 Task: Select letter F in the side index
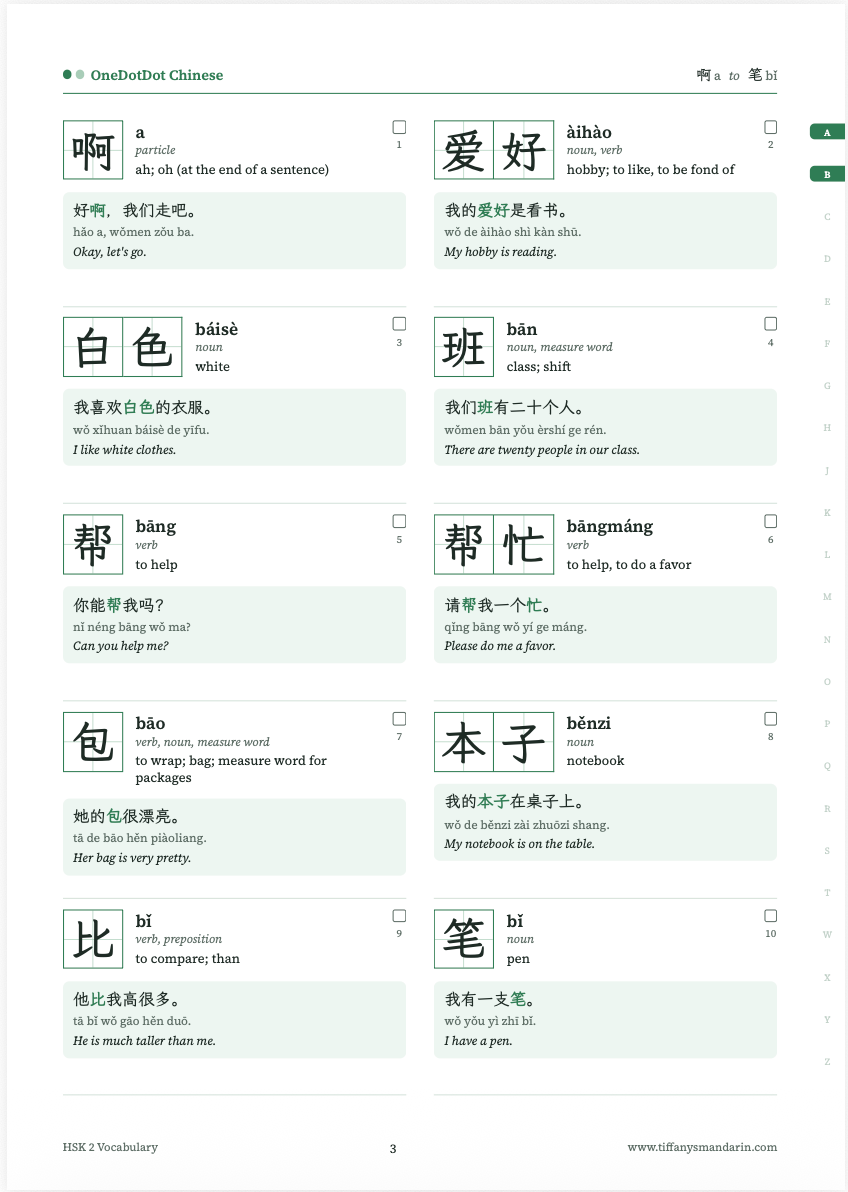tap(827, 344)
